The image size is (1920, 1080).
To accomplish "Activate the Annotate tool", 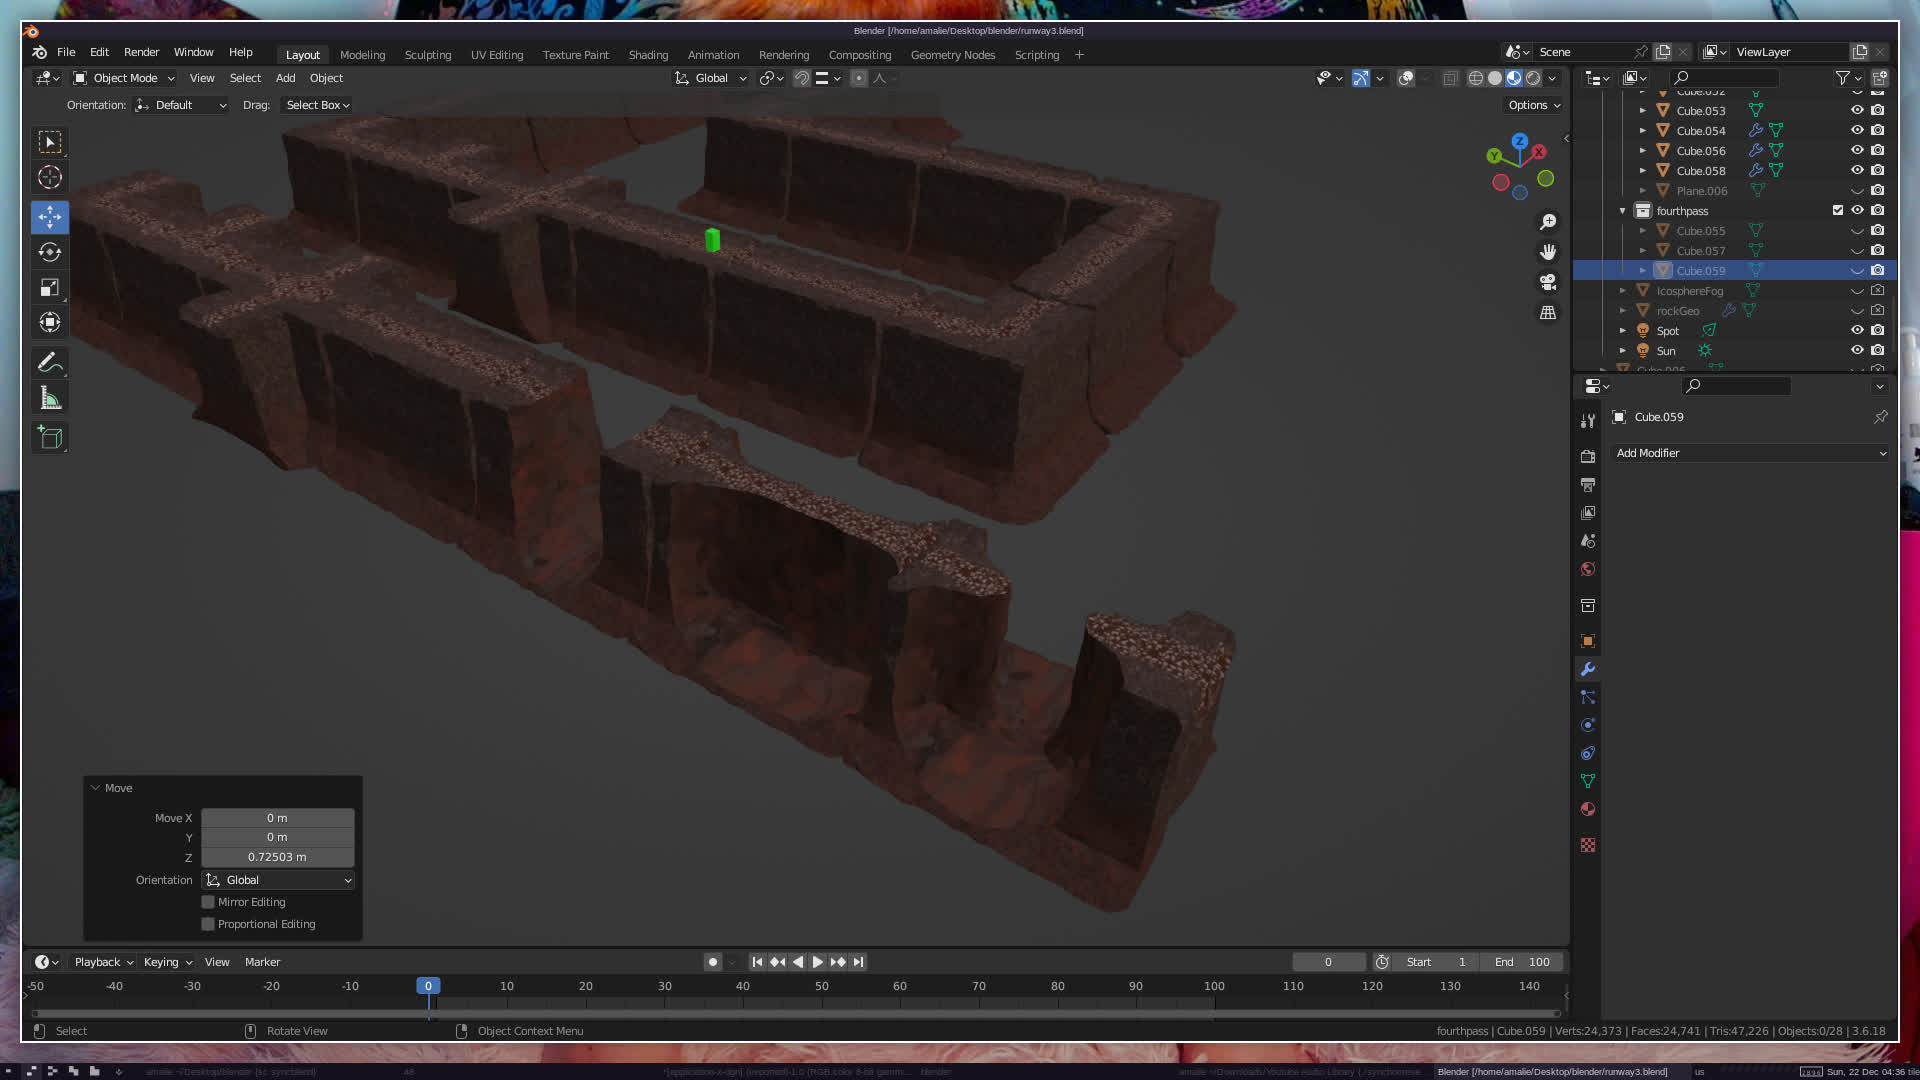I will (50, 363).
